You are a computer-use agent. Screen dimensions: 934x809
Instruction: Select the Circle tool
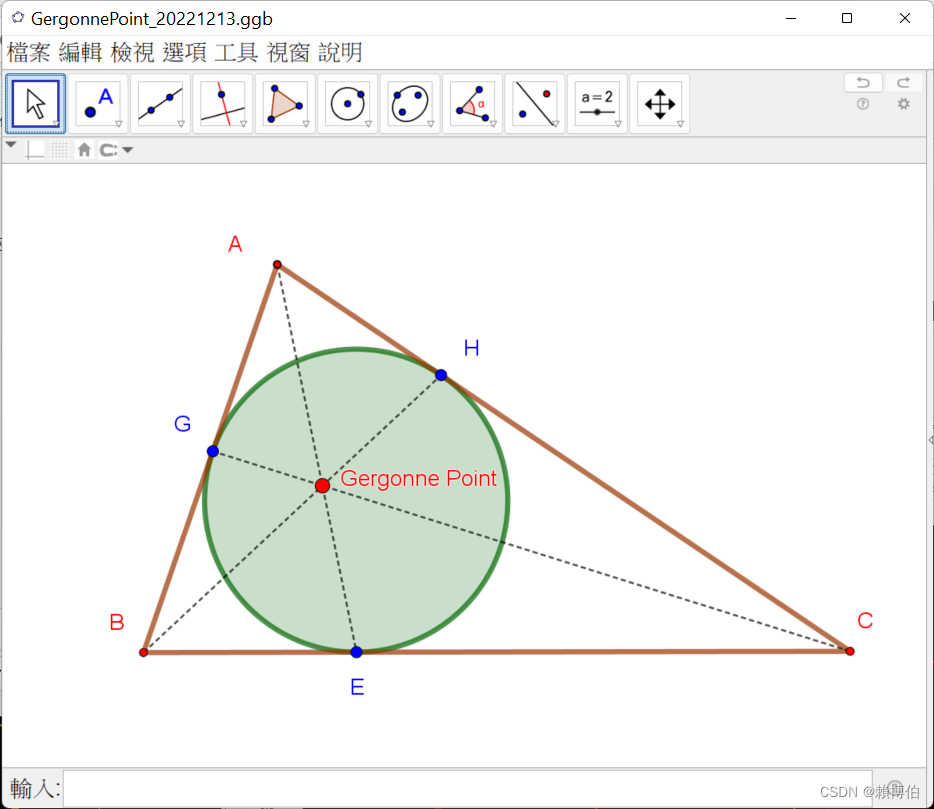(347, 102)
